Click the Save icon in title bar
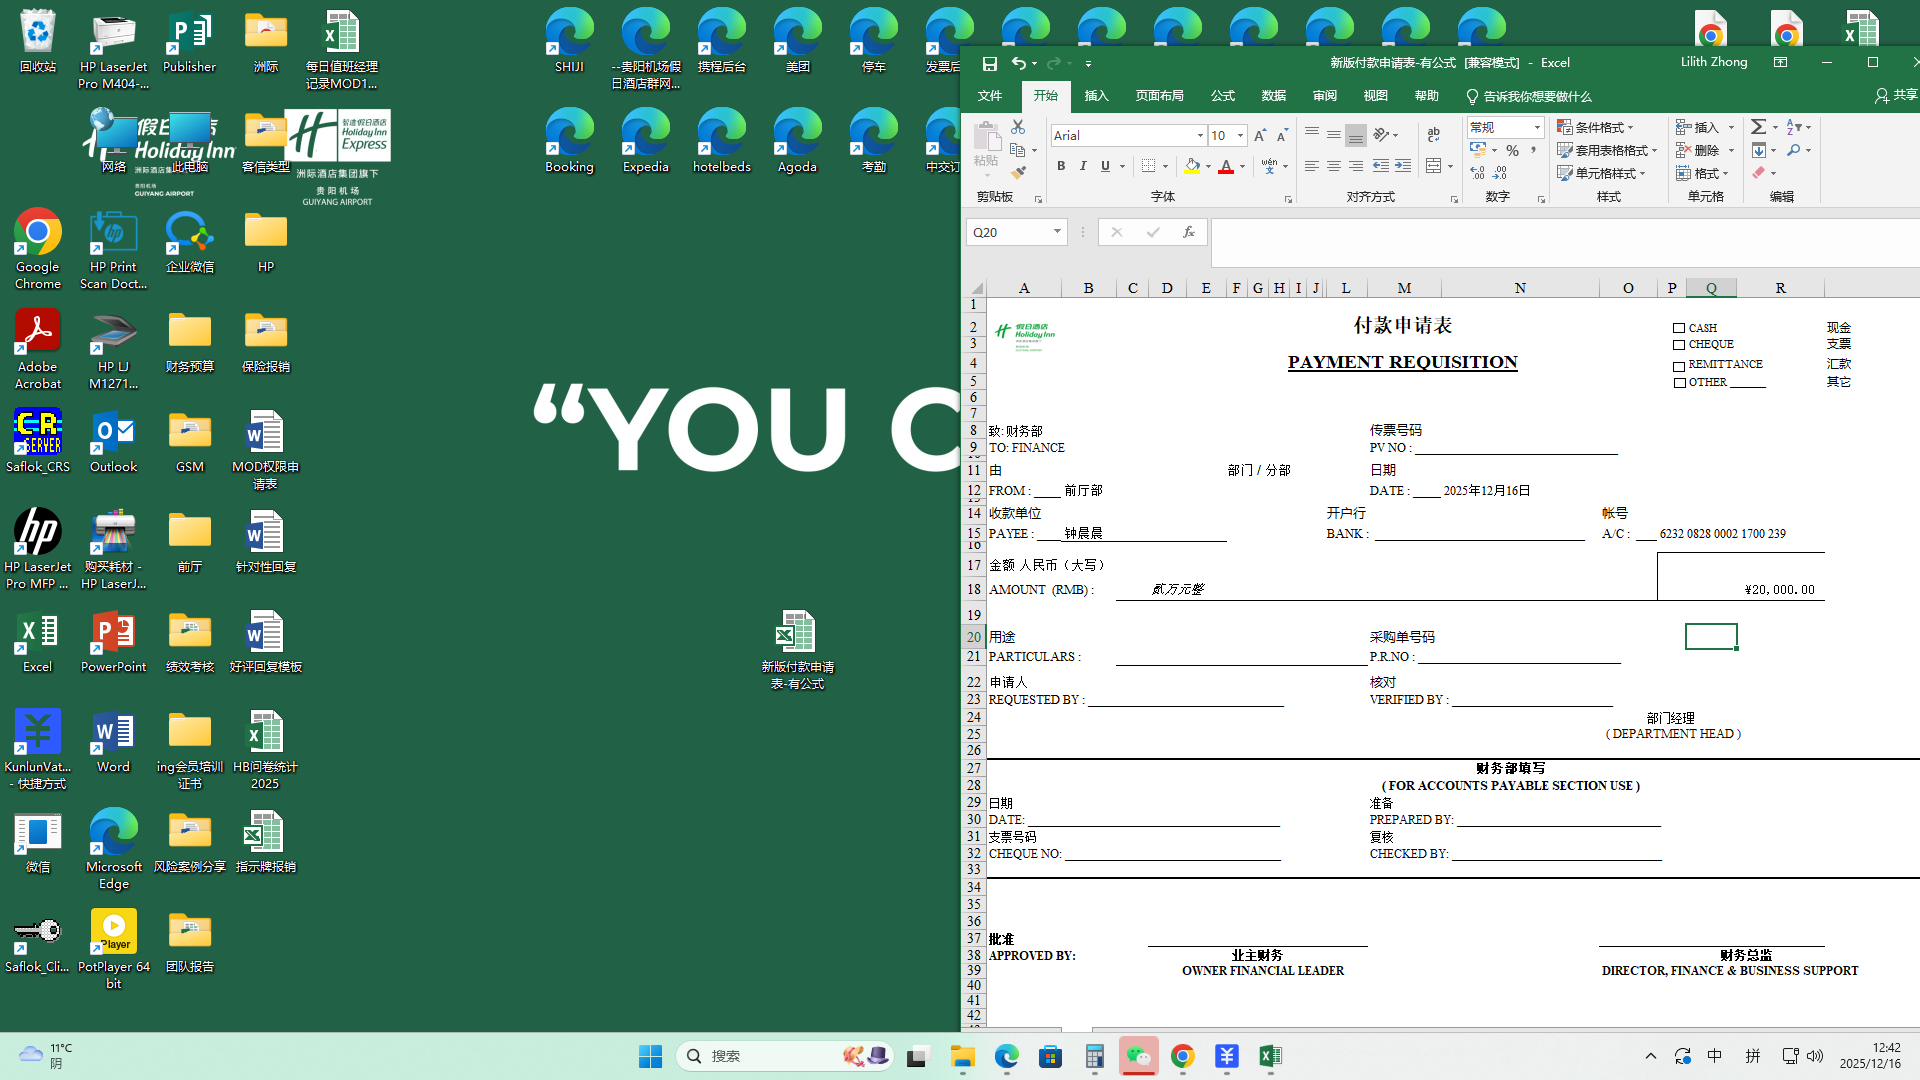This screenshot has height=1080, width=1920. [x=989, y=63]
